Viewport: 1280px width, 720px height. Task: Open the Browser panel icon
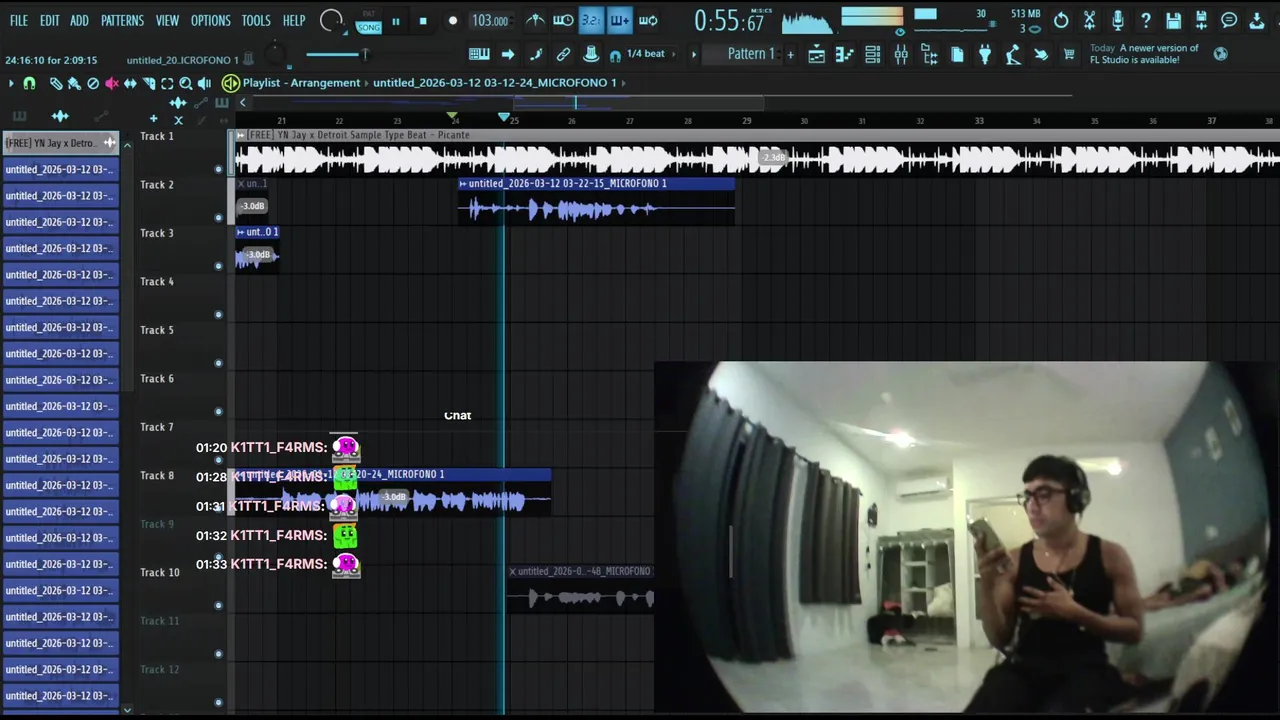pyautogui.click(x=930, y=55)
